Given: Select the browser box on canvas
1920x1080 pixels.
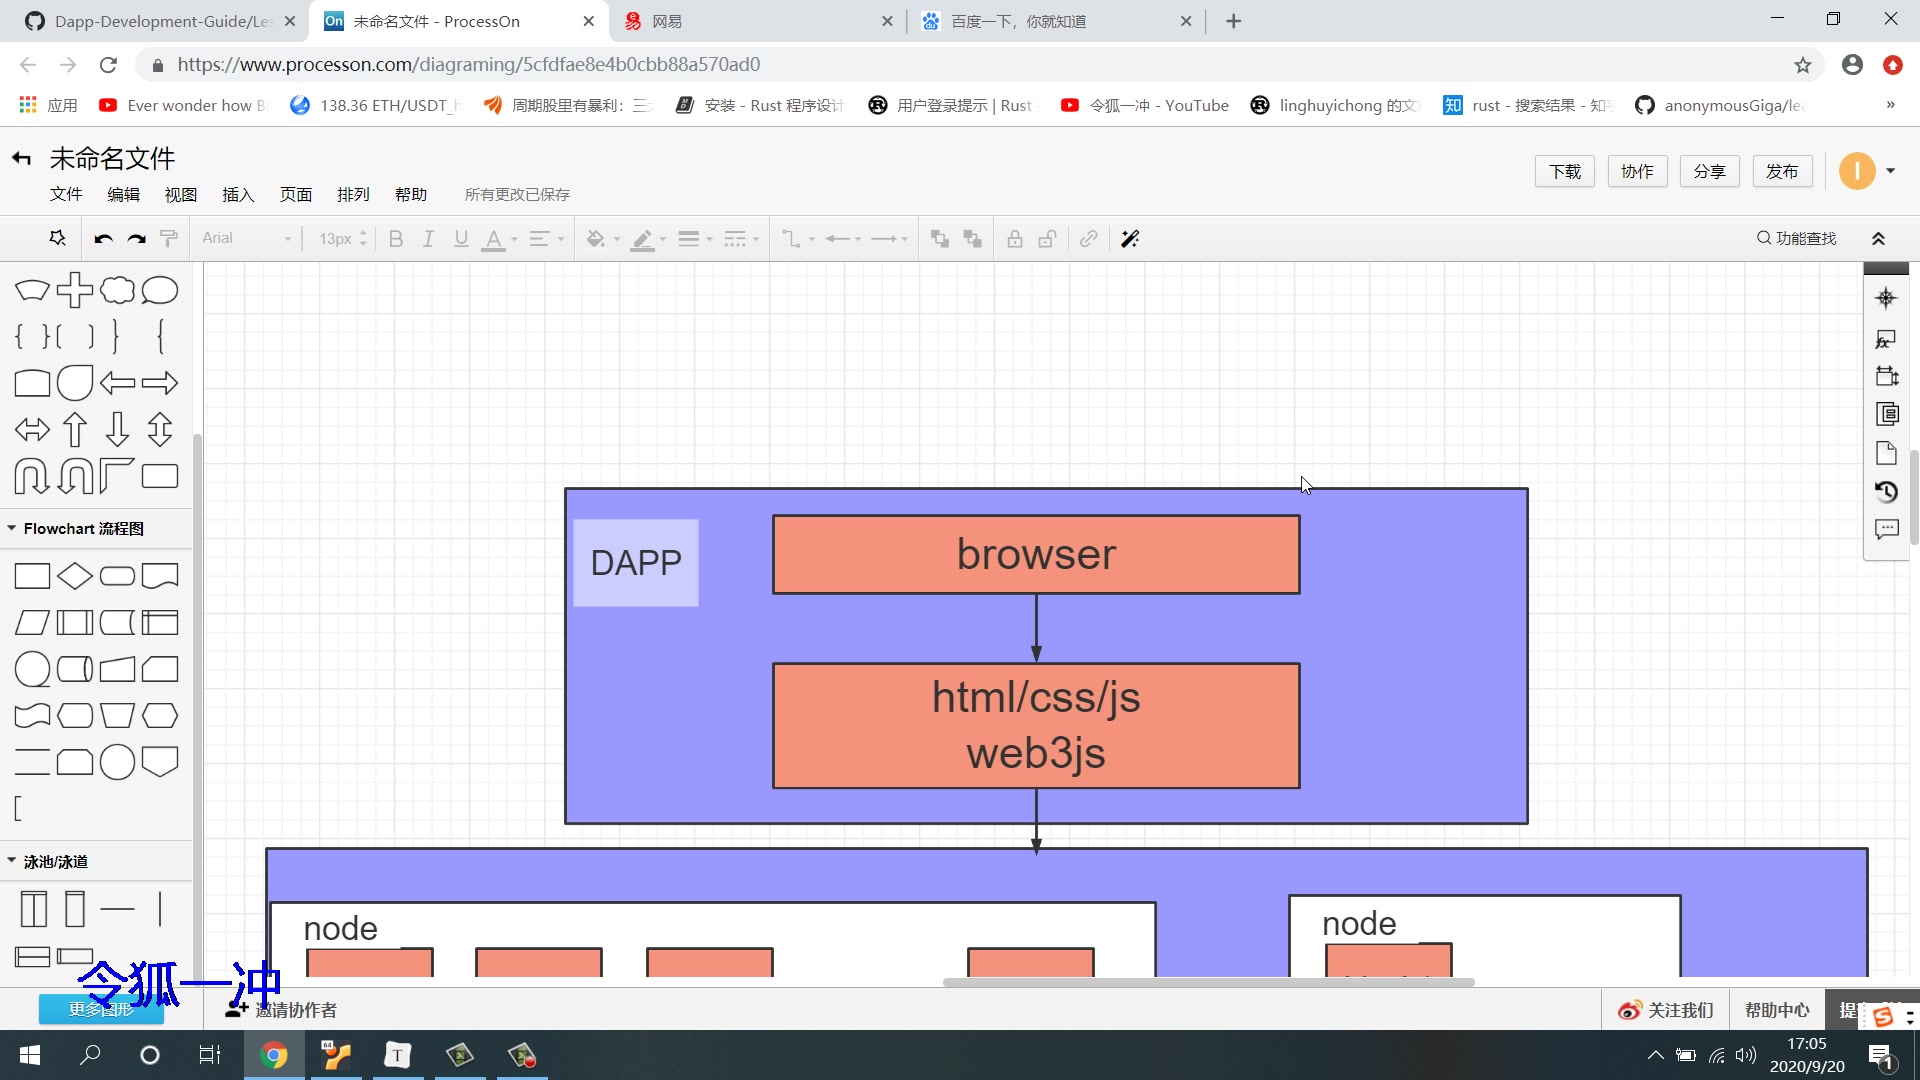Looking at the screenshot, I should [1036, 555].
